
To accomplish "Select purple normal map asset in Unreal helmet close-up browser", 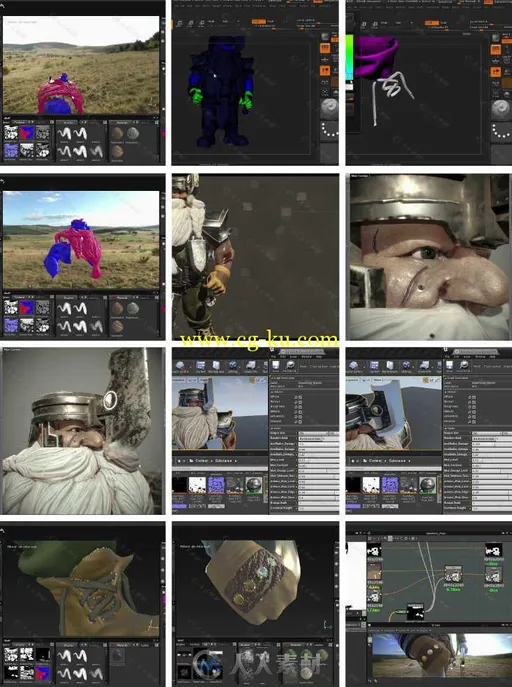I will click(390, 485).
